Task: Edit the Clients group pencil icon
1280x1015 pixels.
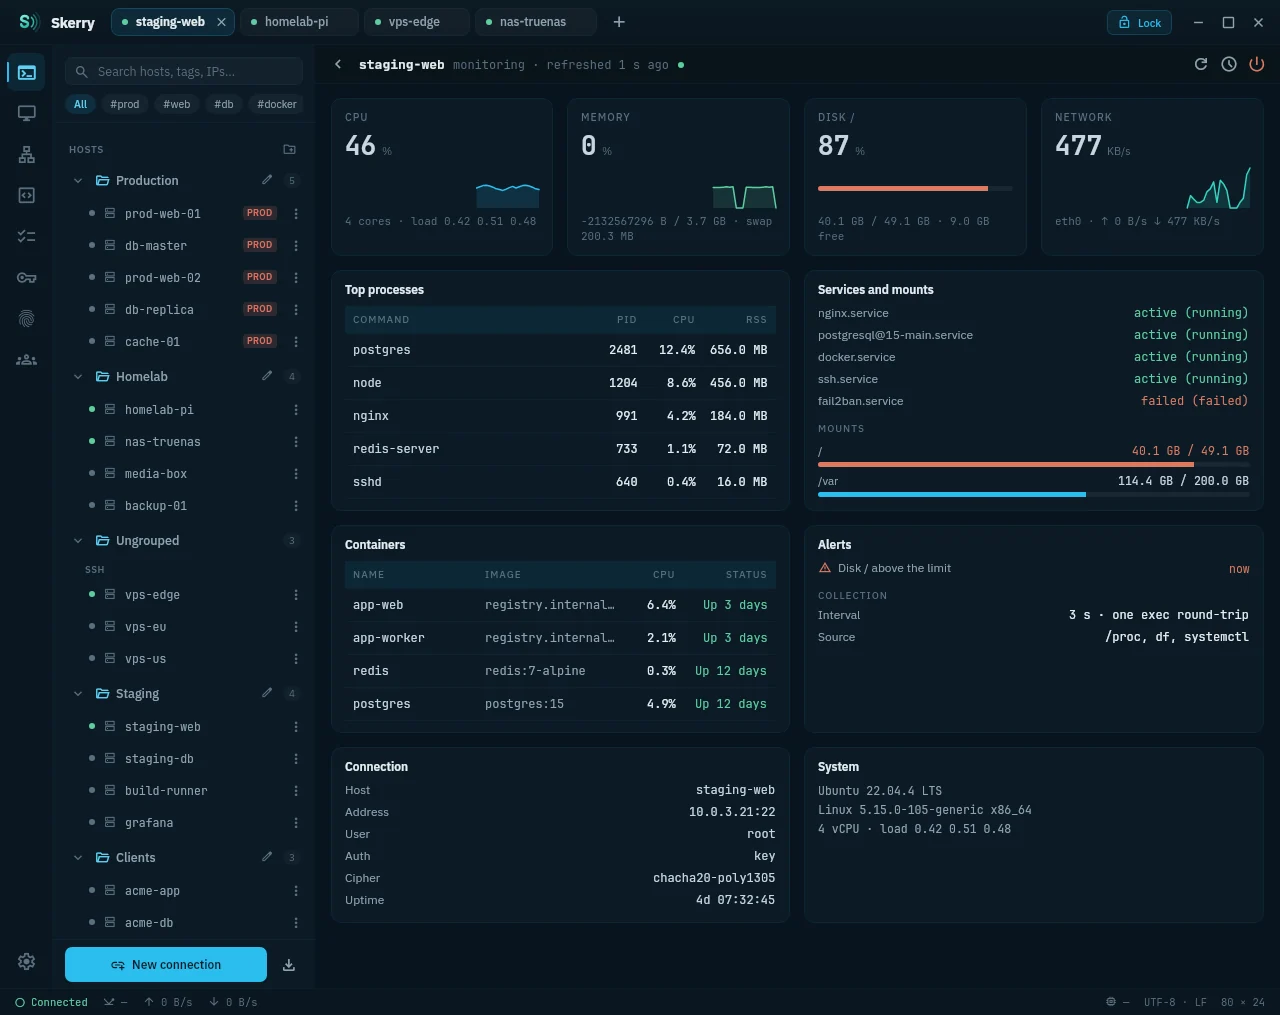Action: point(267,857)
